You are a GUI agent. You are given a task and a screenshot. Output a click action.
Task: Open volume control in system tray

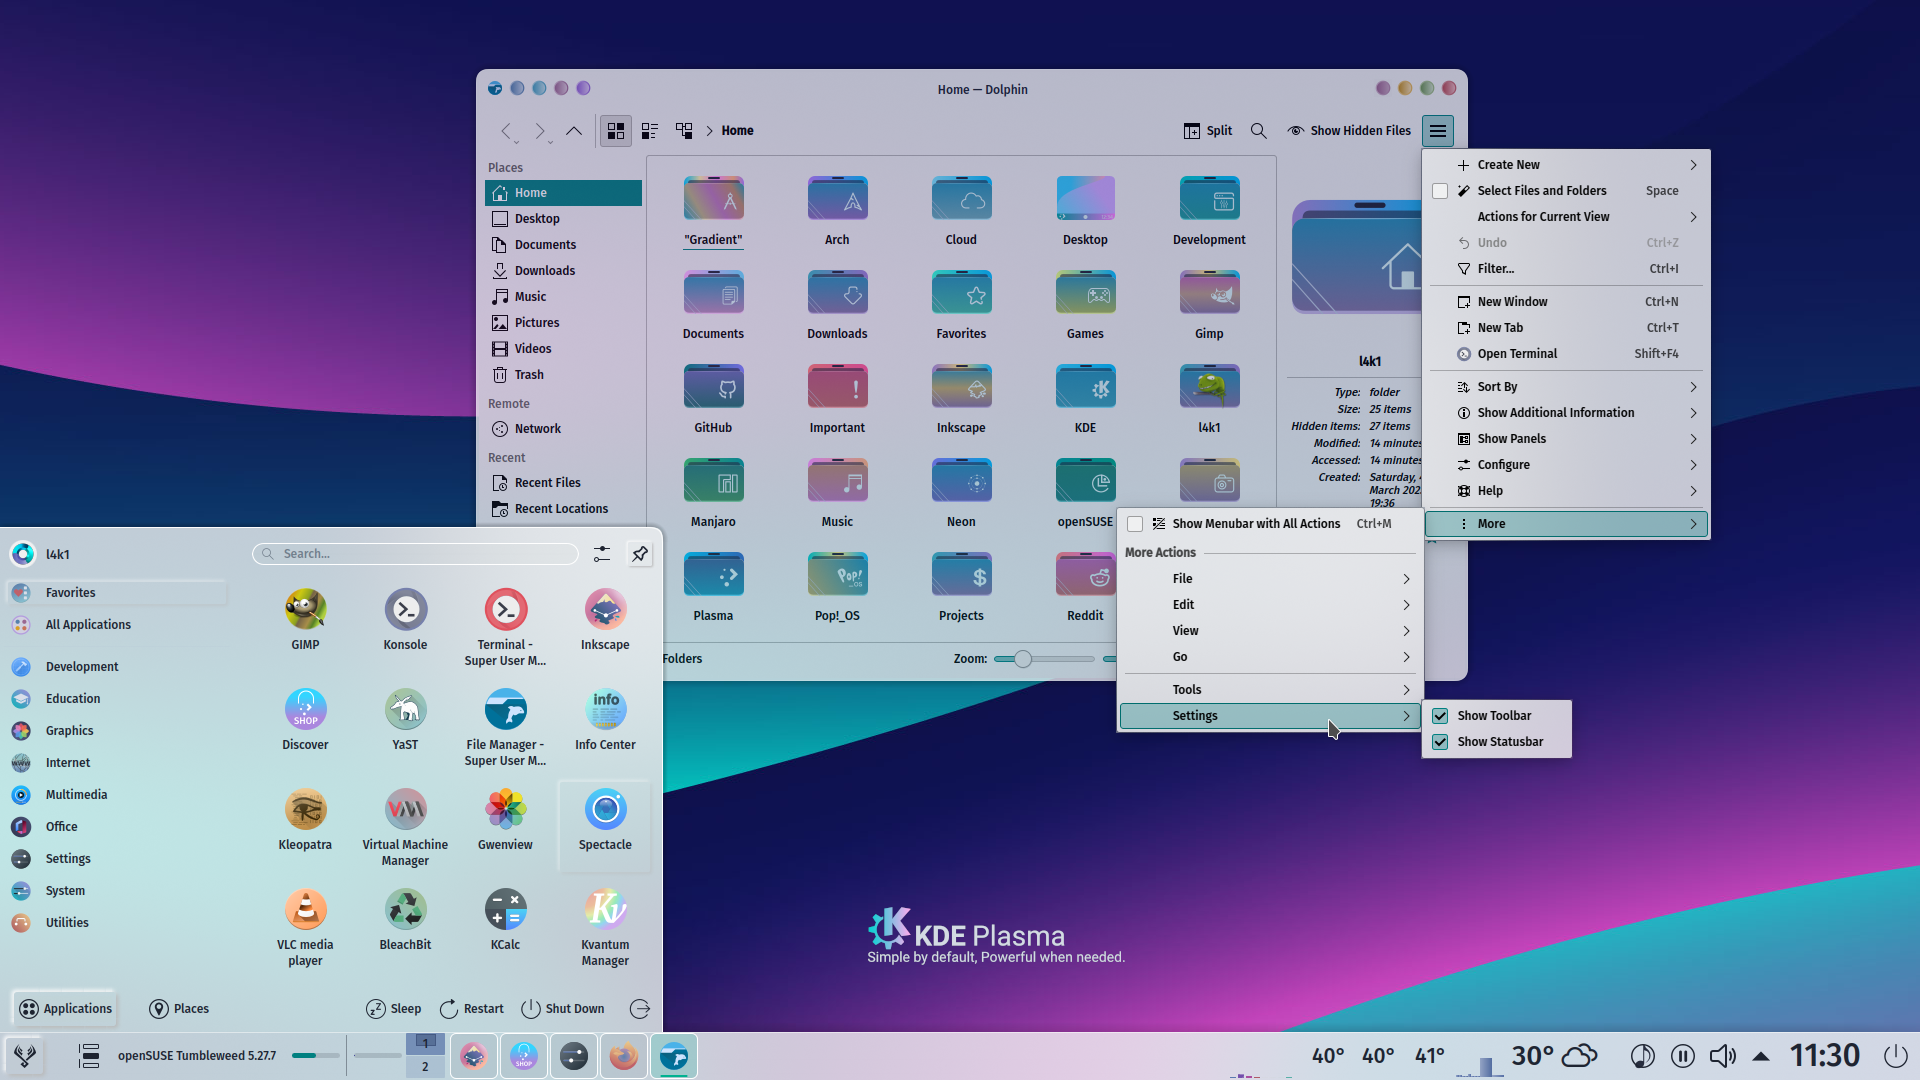coord(1722,1056)
